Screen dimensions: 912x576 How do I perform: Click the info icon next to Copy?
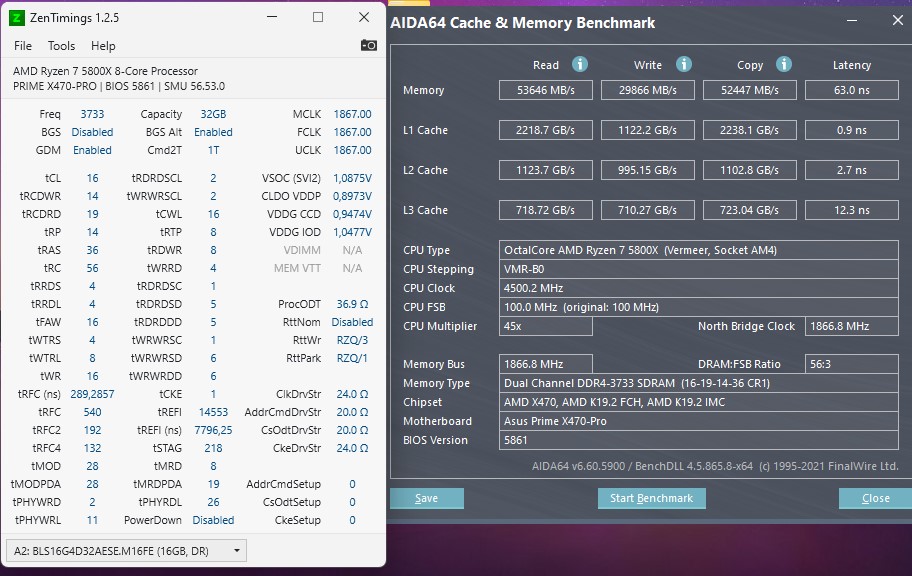(x=783, y=64)
